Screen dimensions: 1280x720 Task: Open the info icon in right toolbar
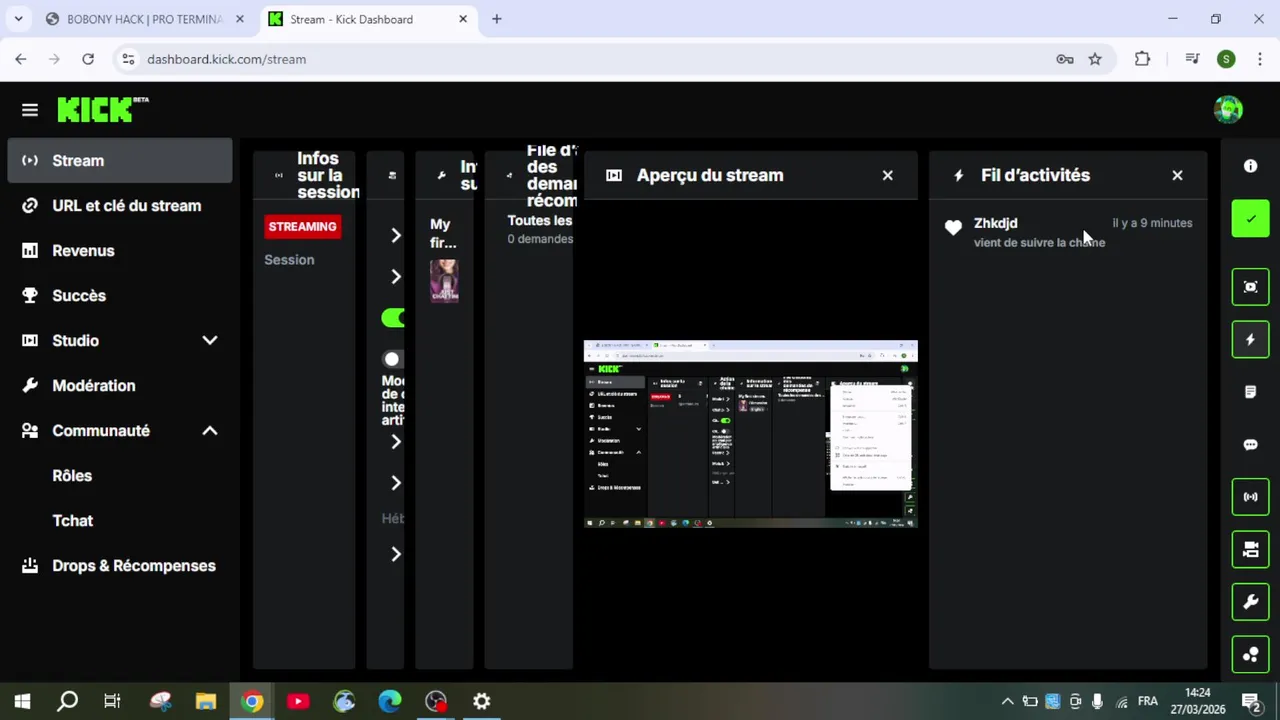pyautogui.click(x=1250, y=166)
